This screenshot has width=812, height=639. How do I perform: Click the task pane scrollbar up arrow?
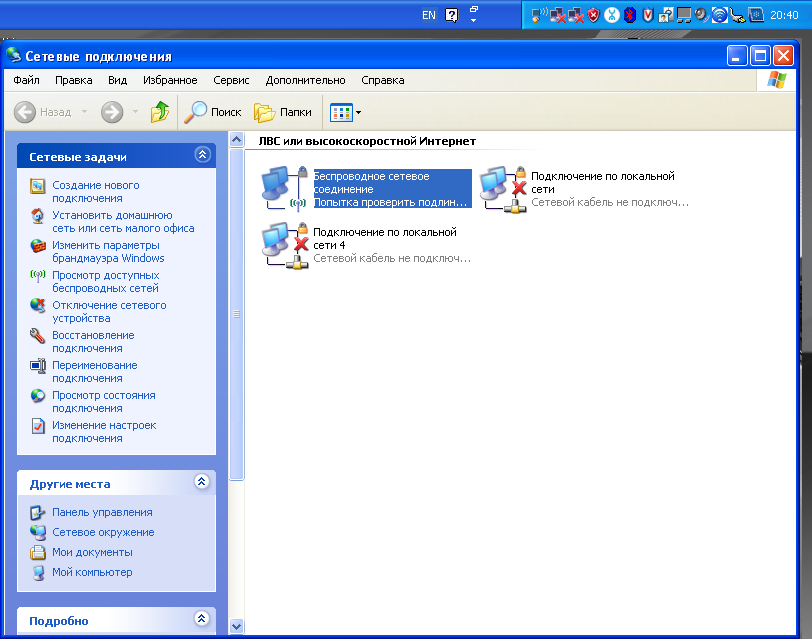236,139
